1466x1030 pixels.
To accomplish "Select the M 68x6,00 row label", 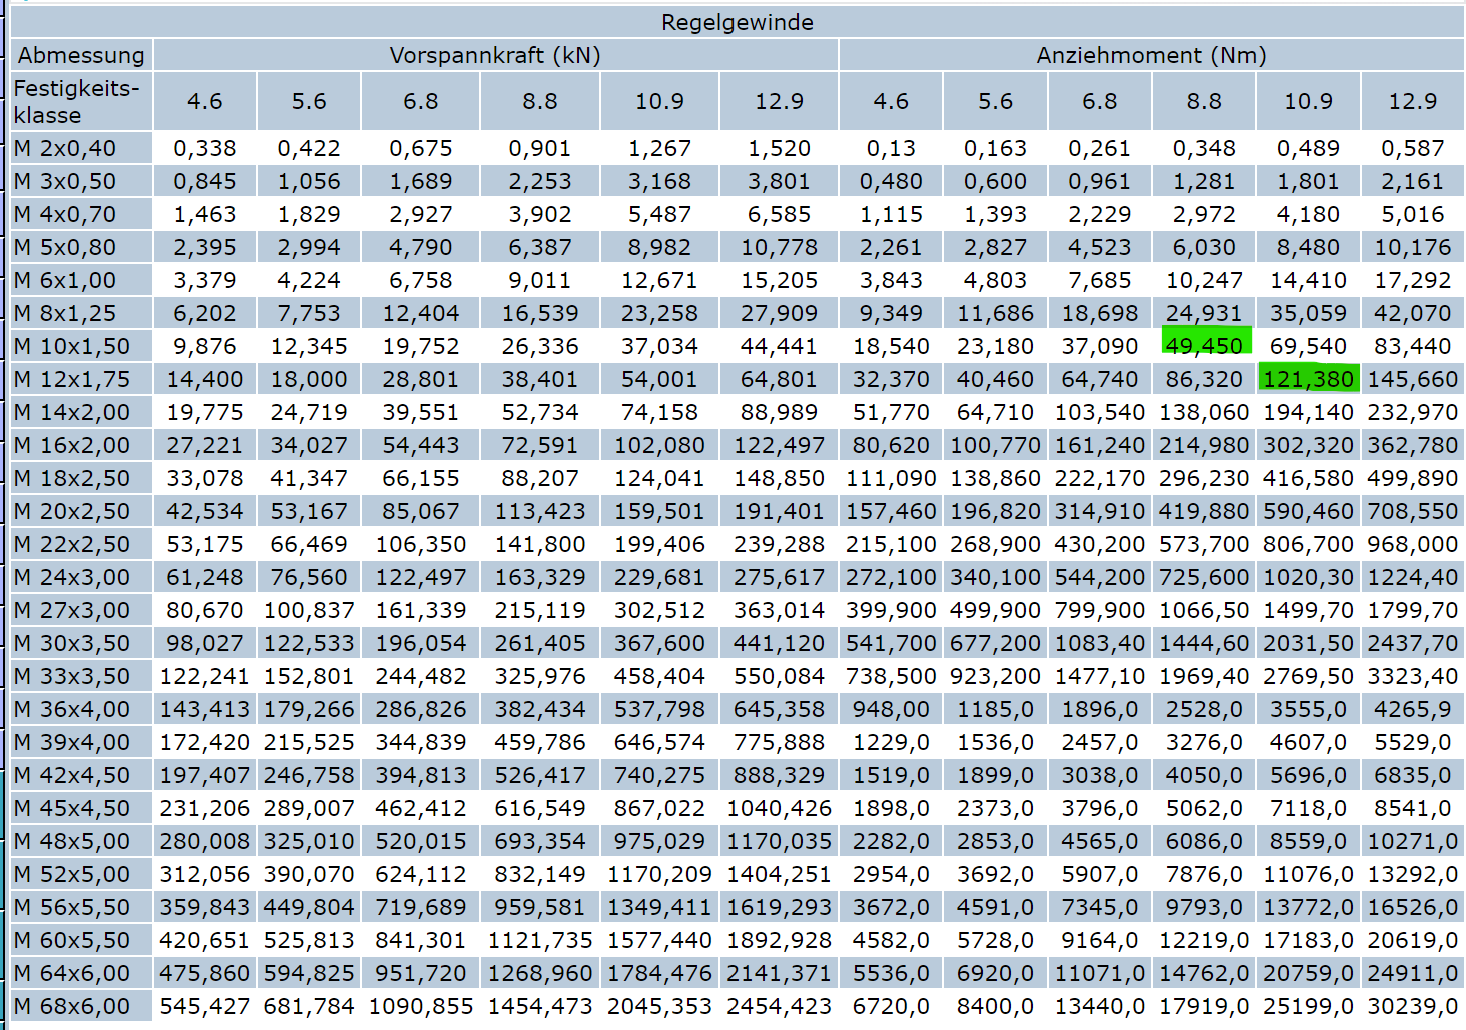I will click(x=81, y=1006).
